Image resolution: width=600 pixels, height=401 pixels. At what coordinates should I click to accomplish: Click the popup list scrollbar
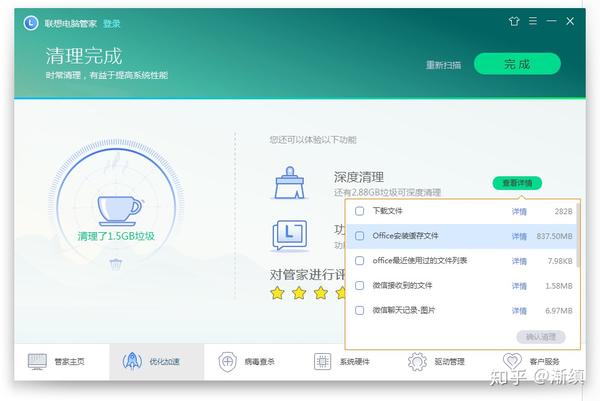[x=578, y=235]
